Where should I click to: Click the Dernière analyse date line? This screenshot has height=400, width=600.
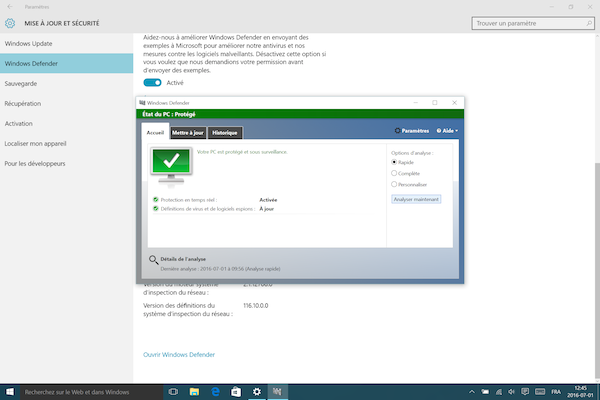point(220,269)
